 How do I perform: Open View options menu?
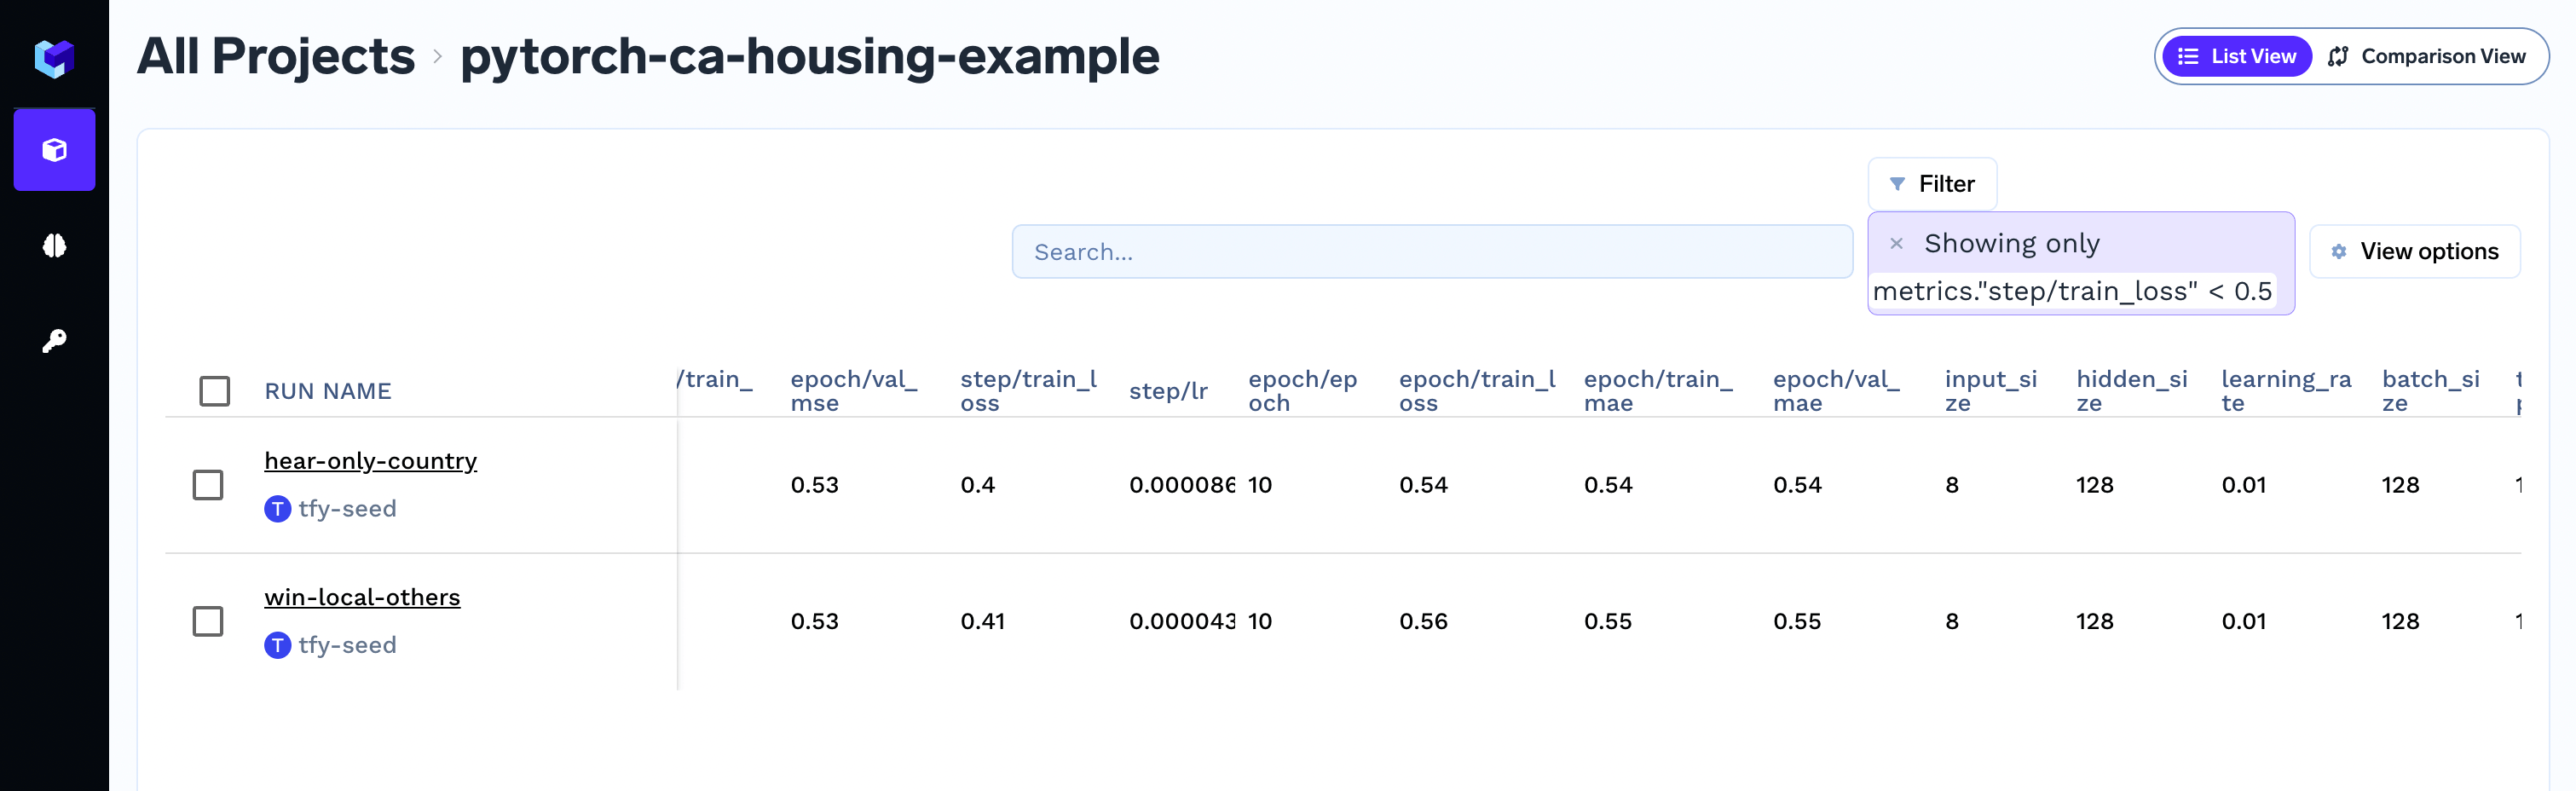[x=2415, y=252]
